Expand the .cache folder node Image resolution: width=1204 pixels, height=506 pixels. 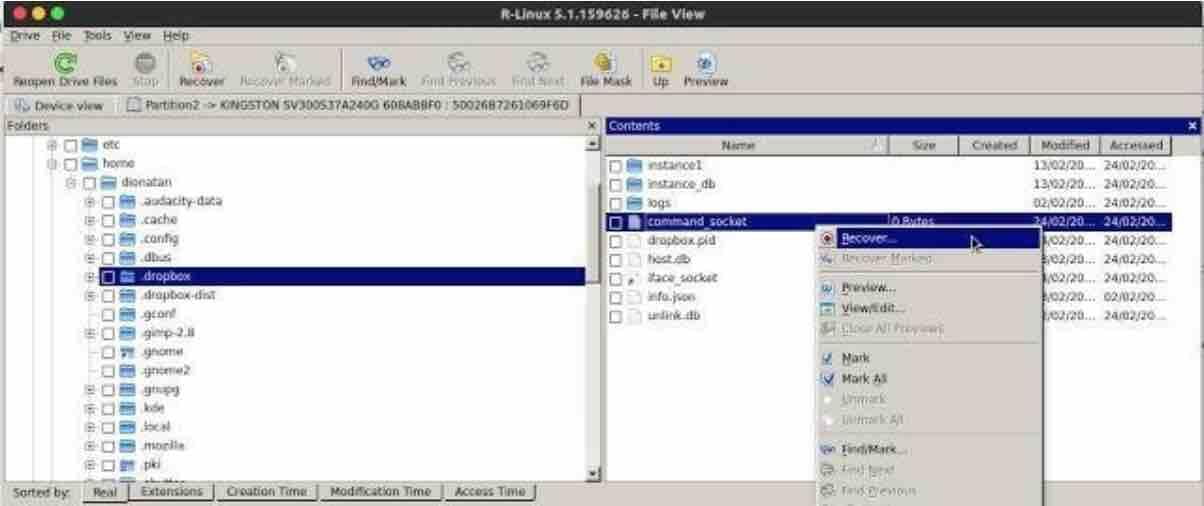[90, 220]
